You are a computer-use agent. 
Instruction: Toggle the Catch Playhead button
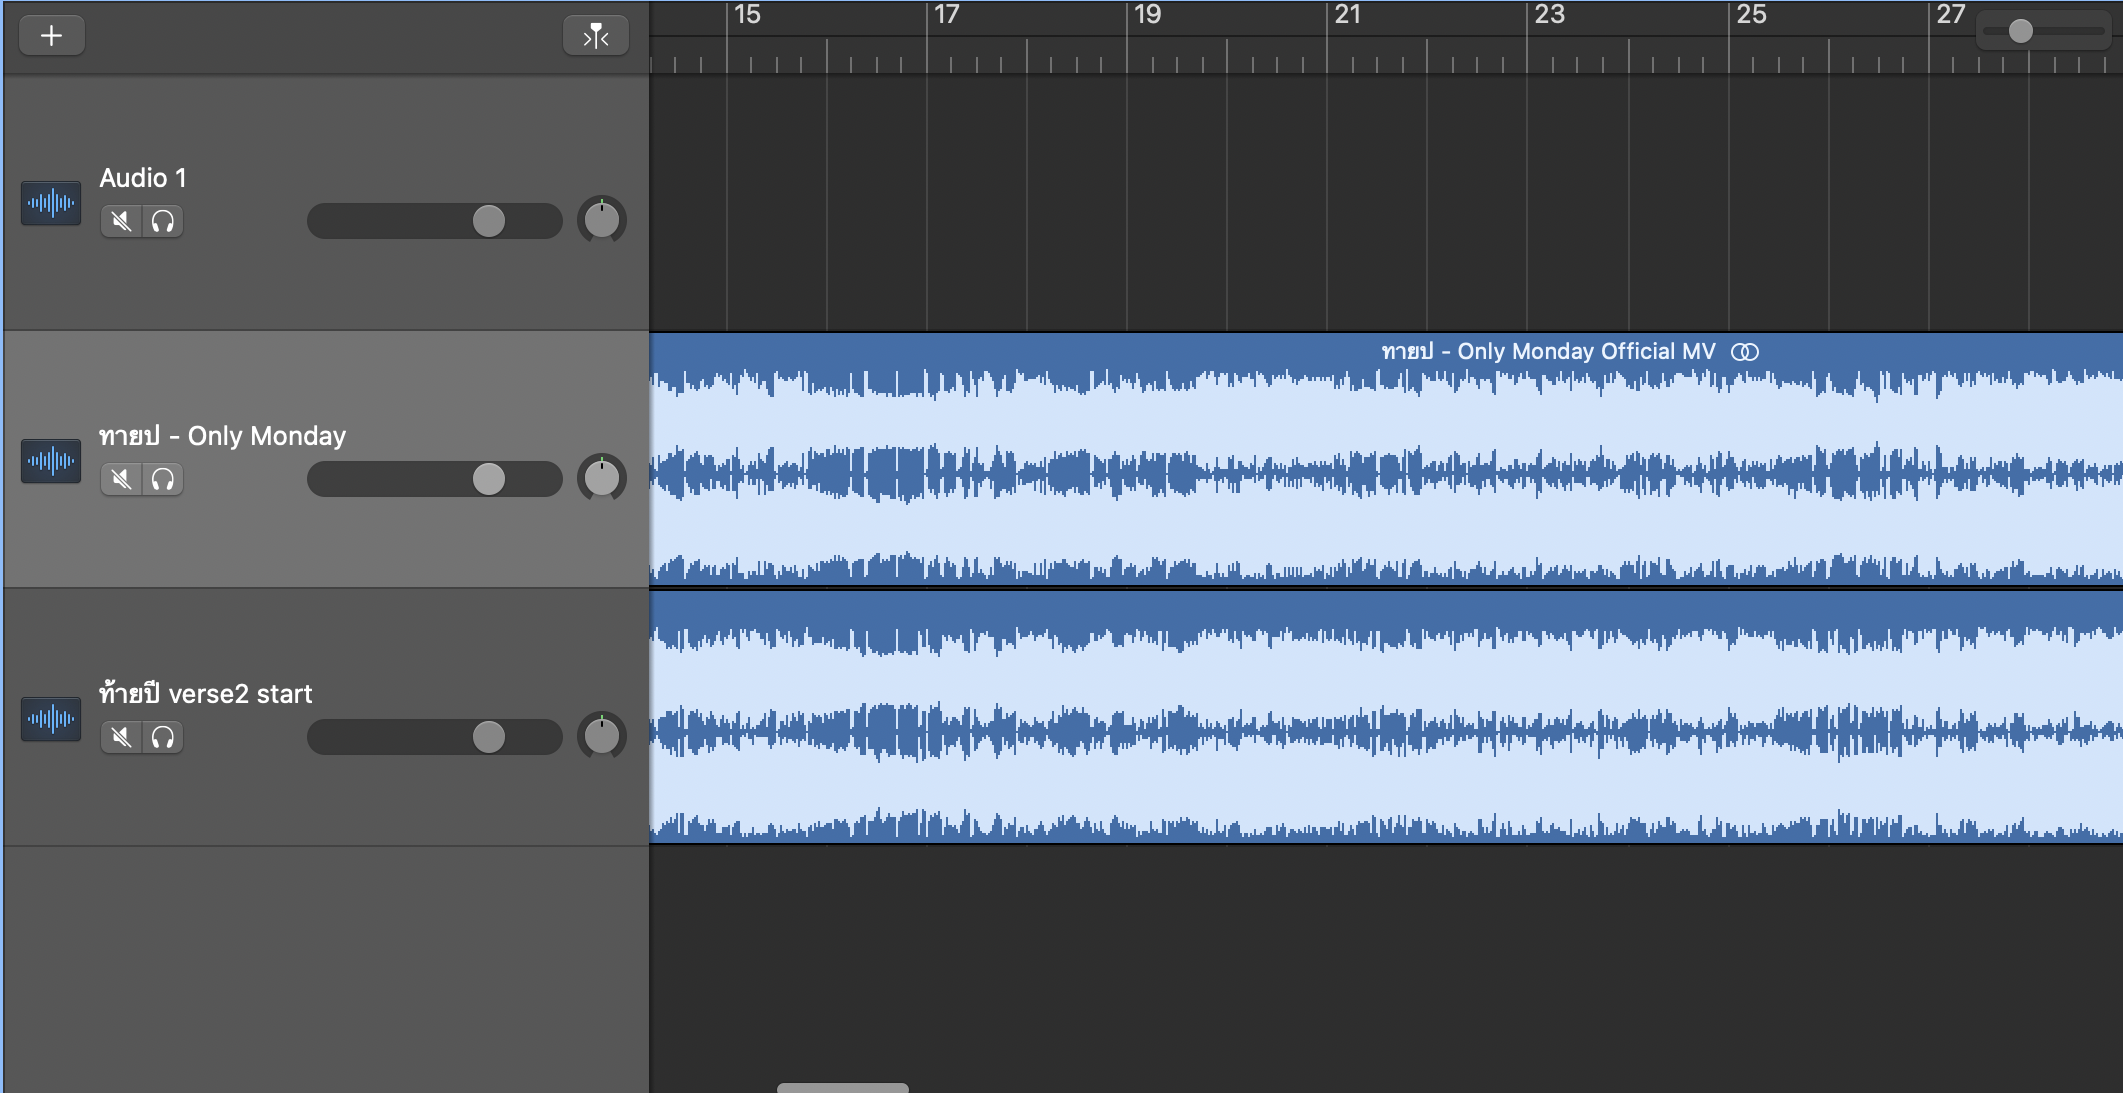tap(596, 36)
